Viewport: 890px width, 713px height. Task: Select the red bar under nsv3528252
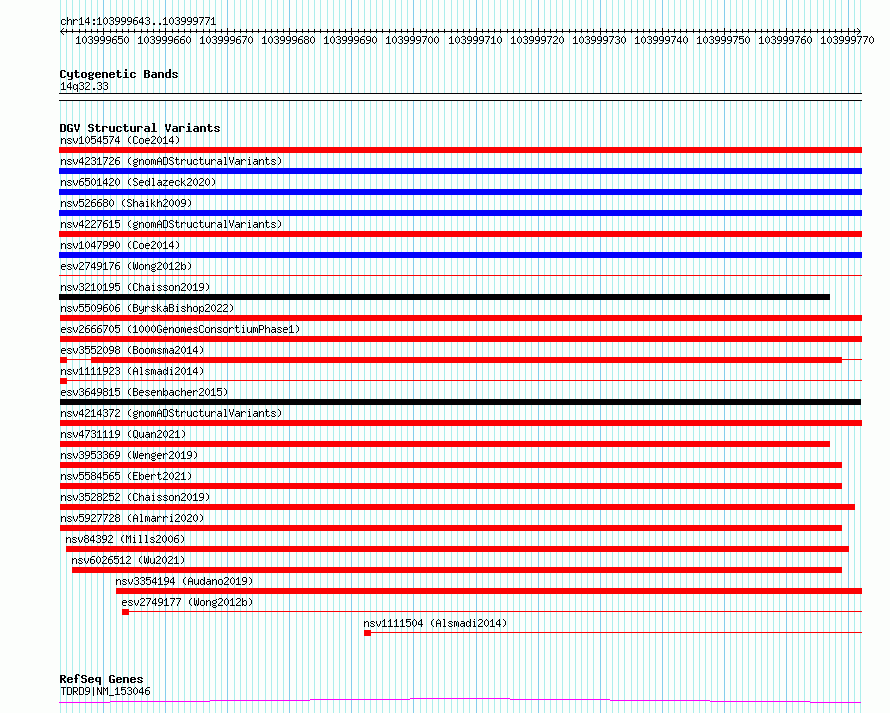[457, 507]
